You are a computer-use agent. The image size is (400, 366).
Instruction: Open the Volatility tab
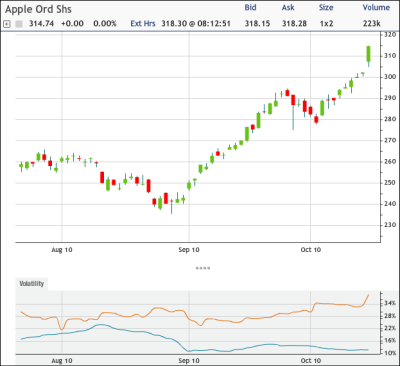32,284
